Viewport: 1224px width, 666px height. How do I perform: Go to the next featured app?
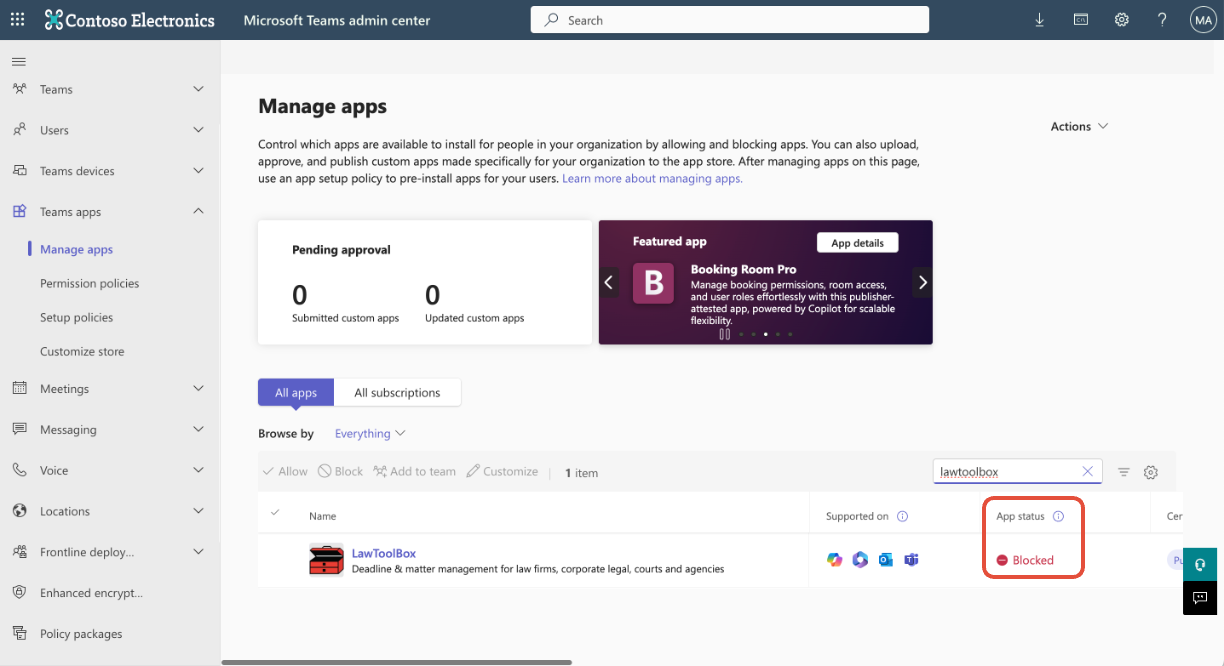pyautogui.click(x=922, y=283)
